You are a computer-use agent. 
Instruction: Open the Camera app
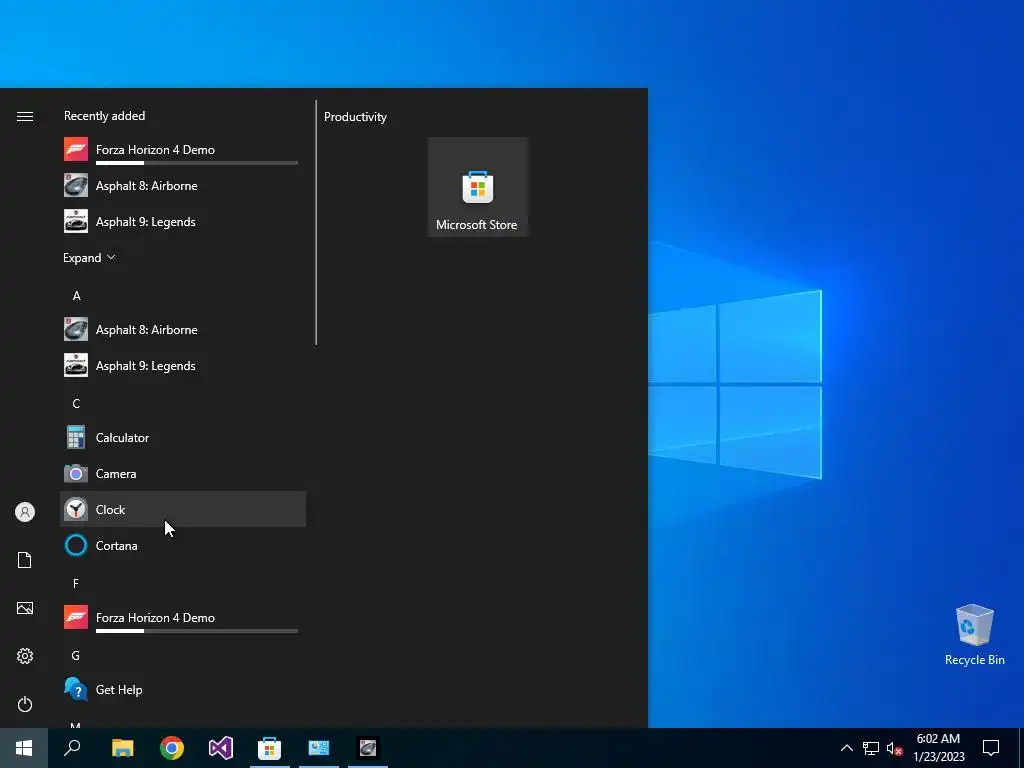point(183,473)
